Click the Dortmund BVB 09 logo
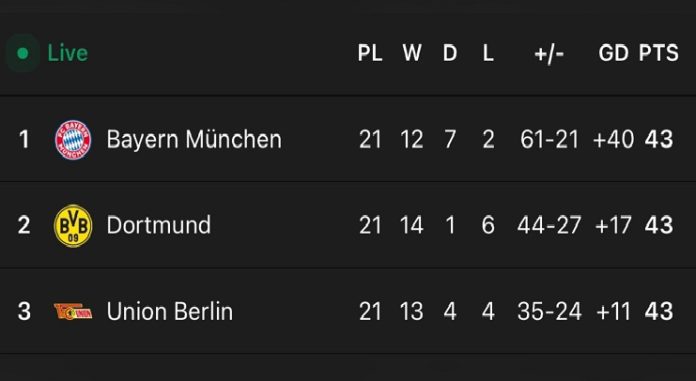Screen dimensions: 696x381 coord(73,226)
